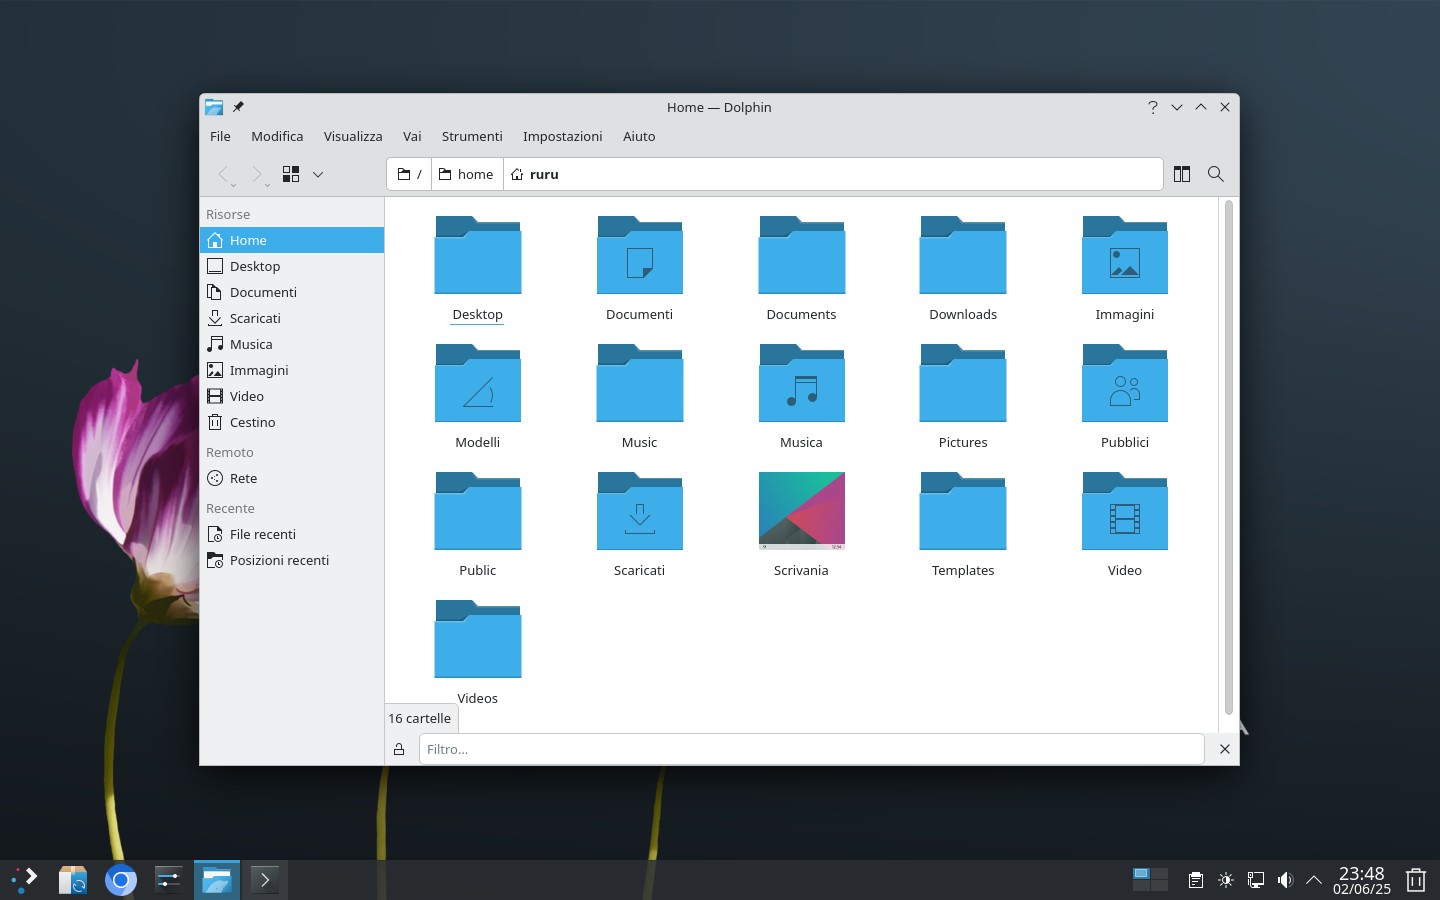The width and height of the screenshot is (1440, 900).
Task: Toggle the pin window icon in titlebar
Action: pos(238,107)
